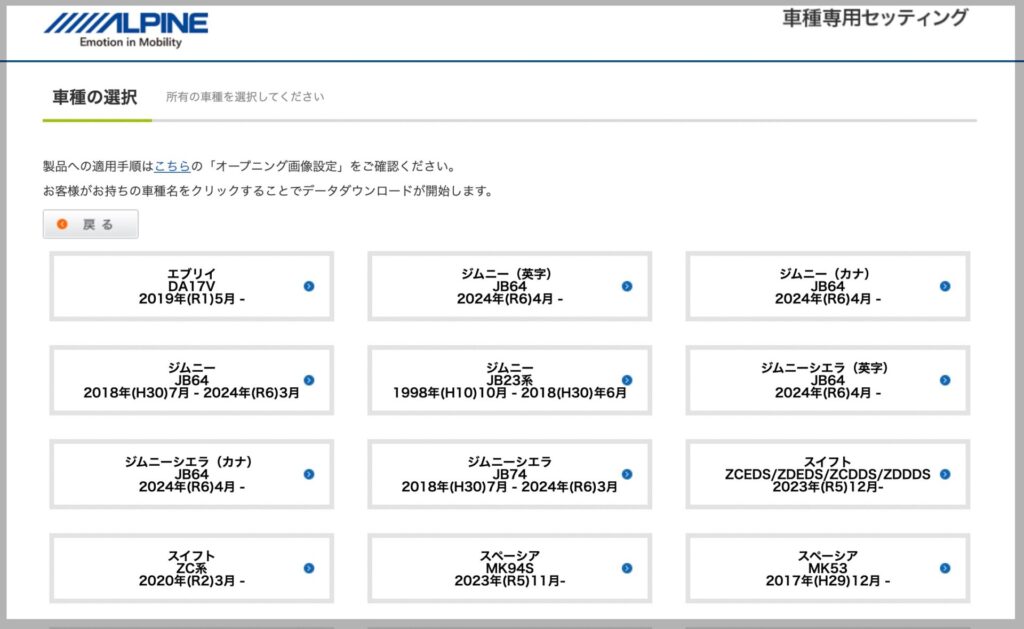Click blue arrow on スペーシア MK94S card
1024x629 pixels.
[627, 568]
